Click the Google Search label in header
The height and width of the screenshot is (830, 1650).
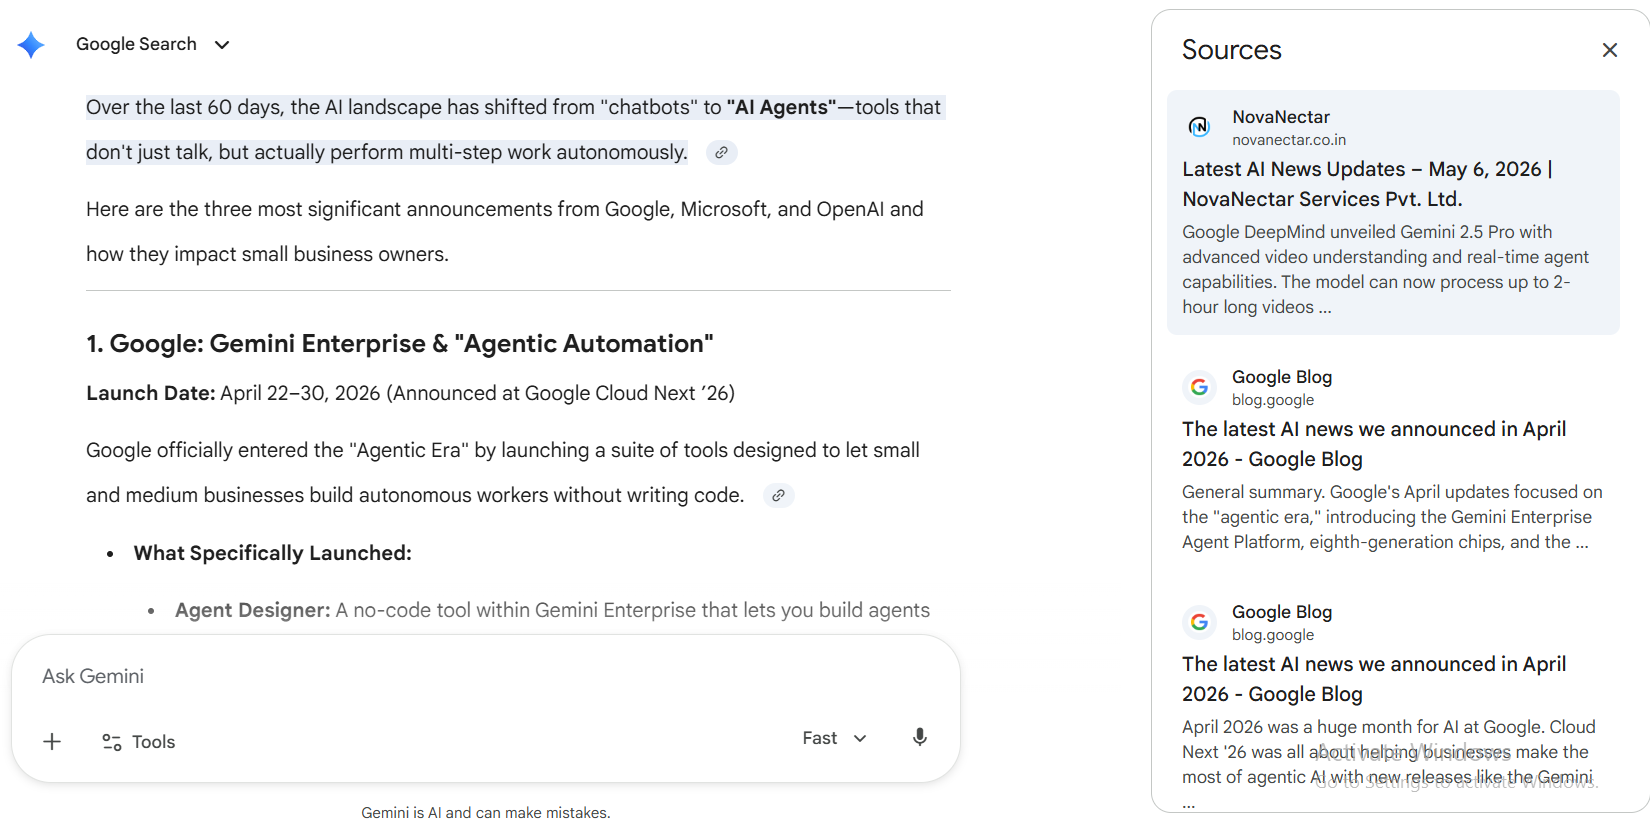[x=136, y=44]
